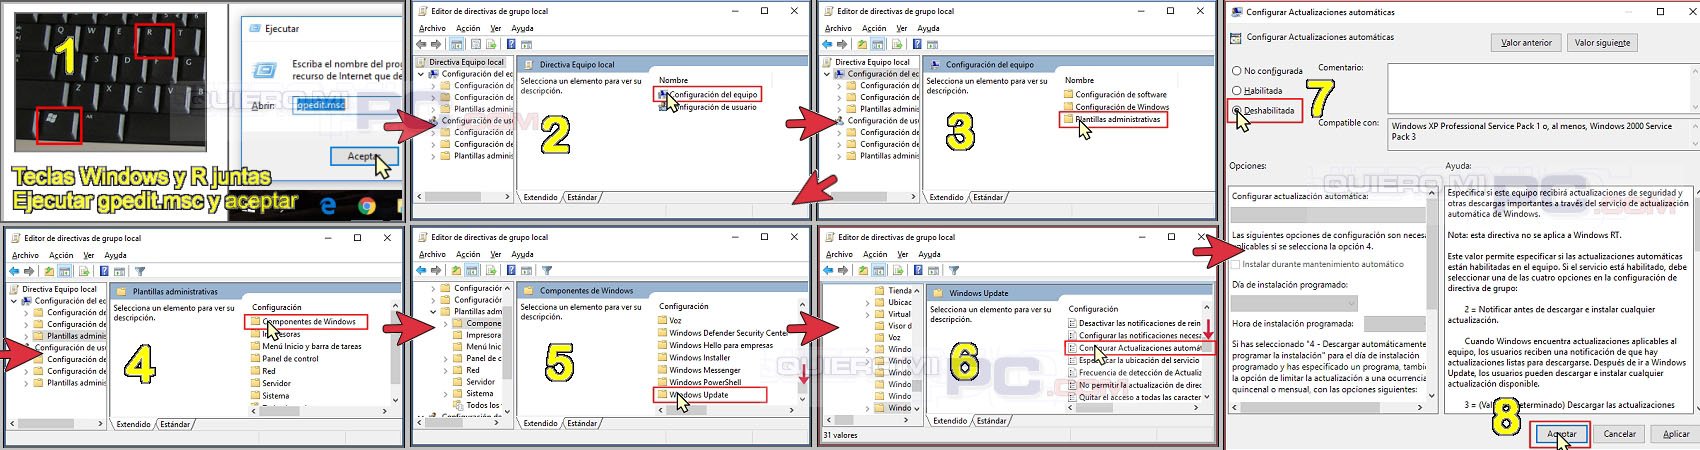
Task: Collapse Configuración del eq in step 4 tree
Action: click(x=14, y=300)
